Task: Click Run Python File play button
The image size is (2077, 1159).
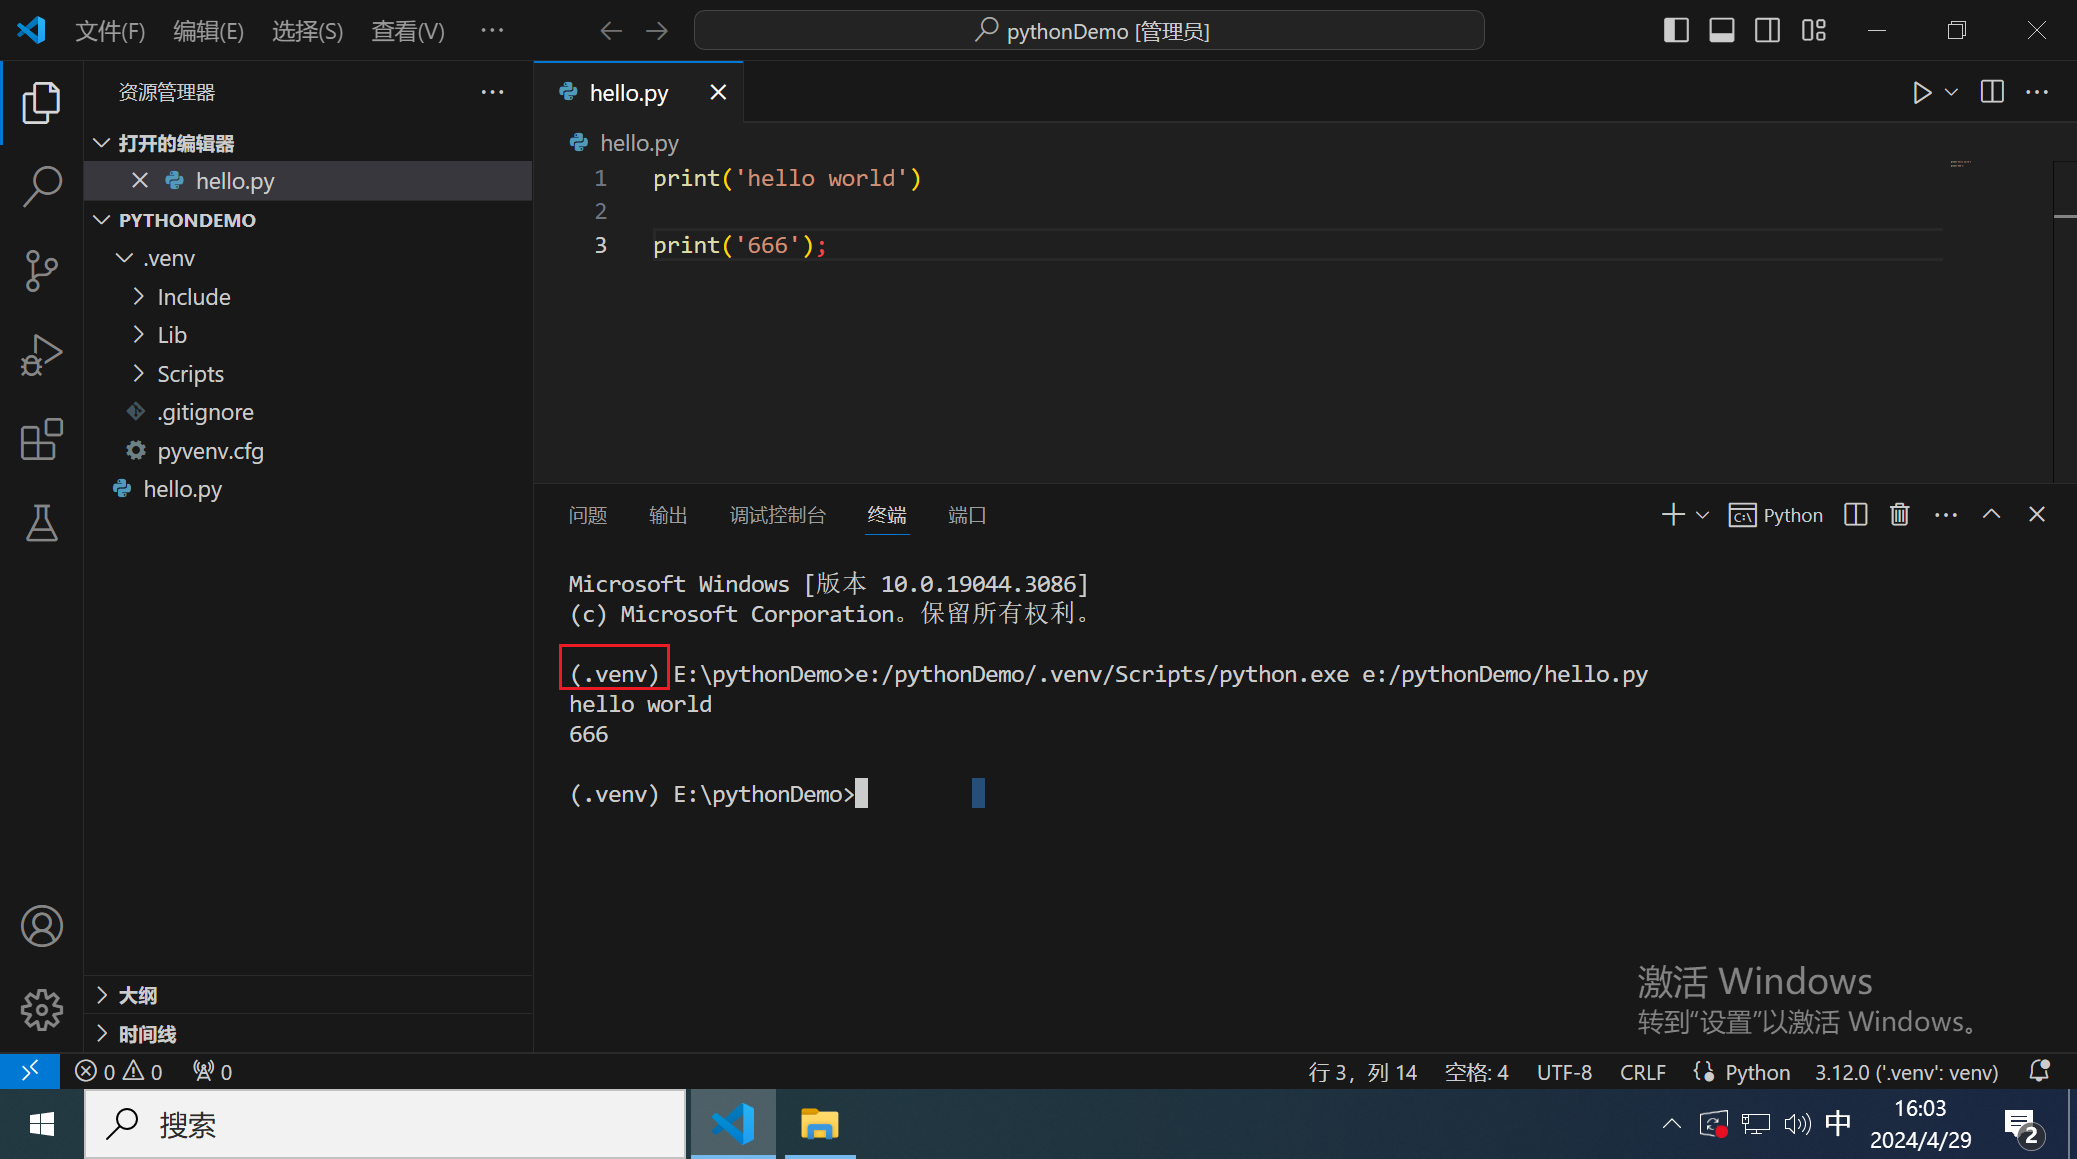Action: point(1921,93)
